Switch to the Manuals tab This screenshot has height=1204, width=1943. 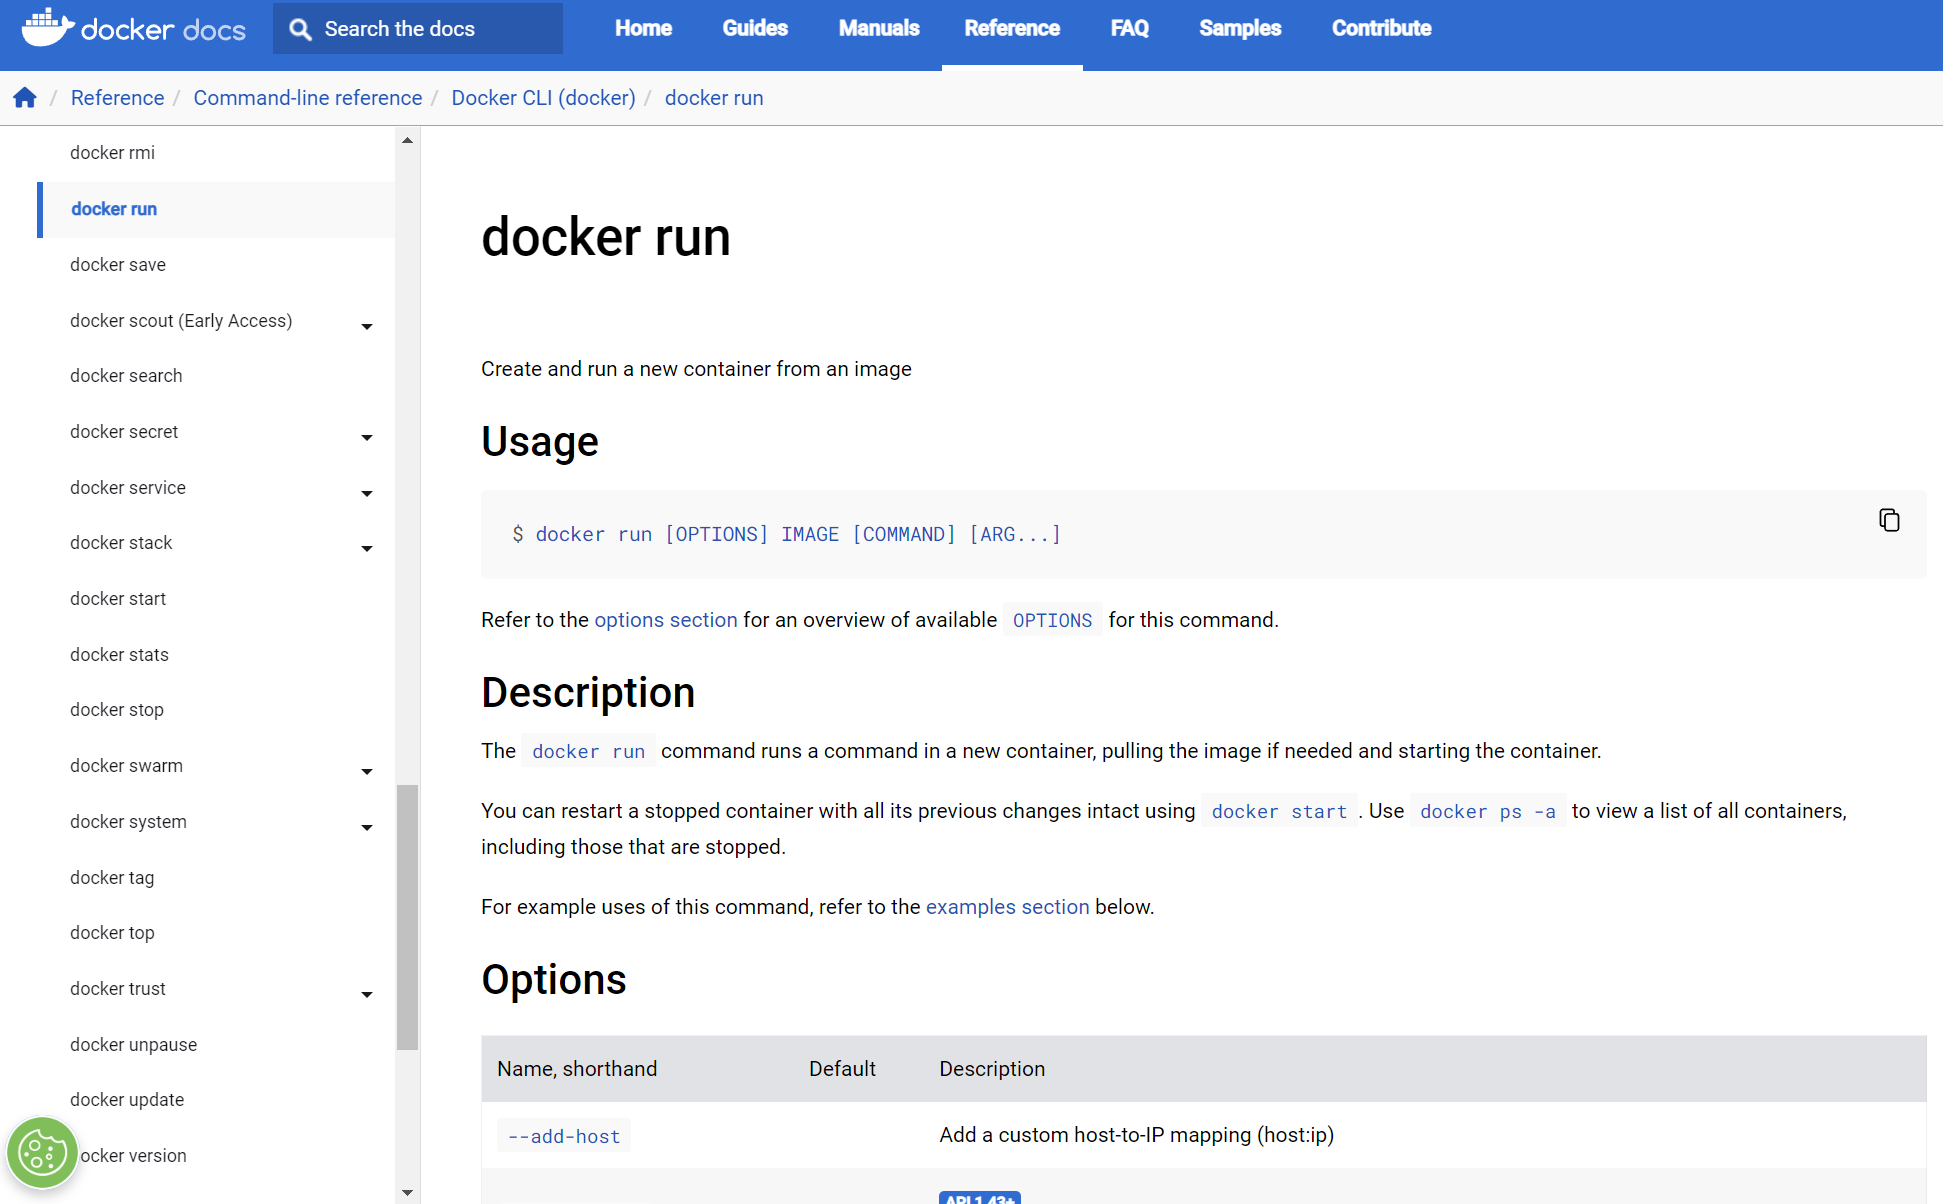(x=878, y=29)
